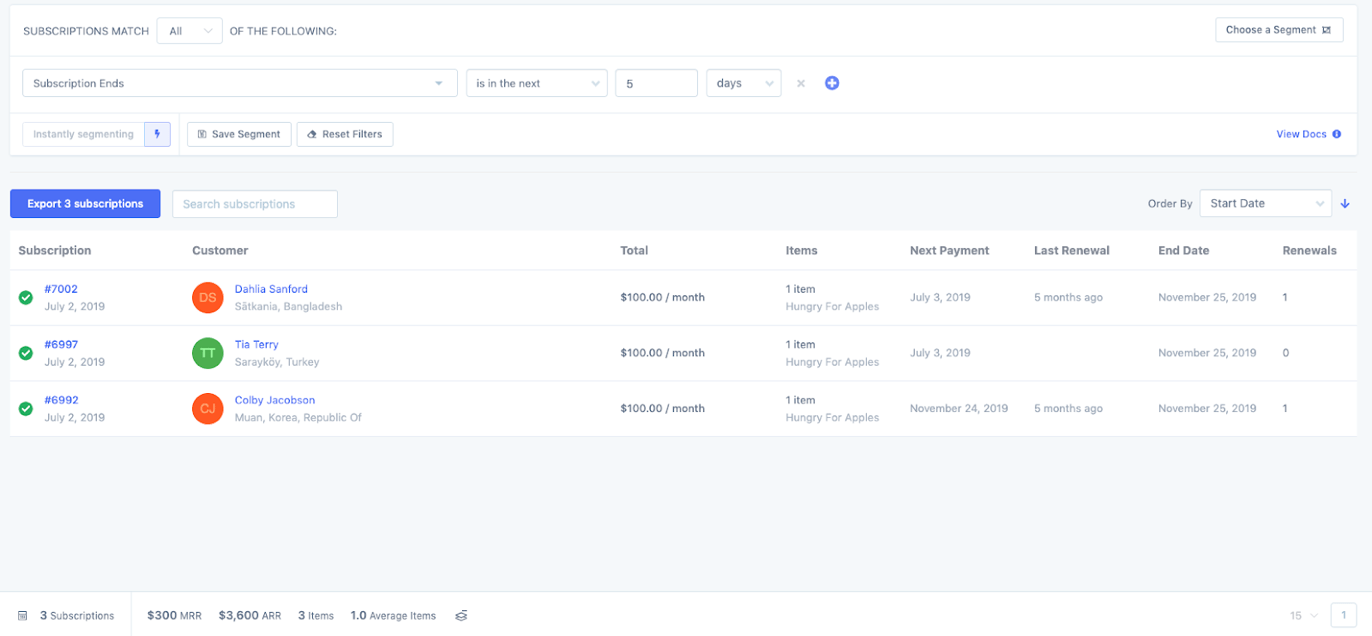This screenshot has height=636, width=1372.
Task: Remove the Subscription Ends filter with X icon
Action: [x=800, y=83]
